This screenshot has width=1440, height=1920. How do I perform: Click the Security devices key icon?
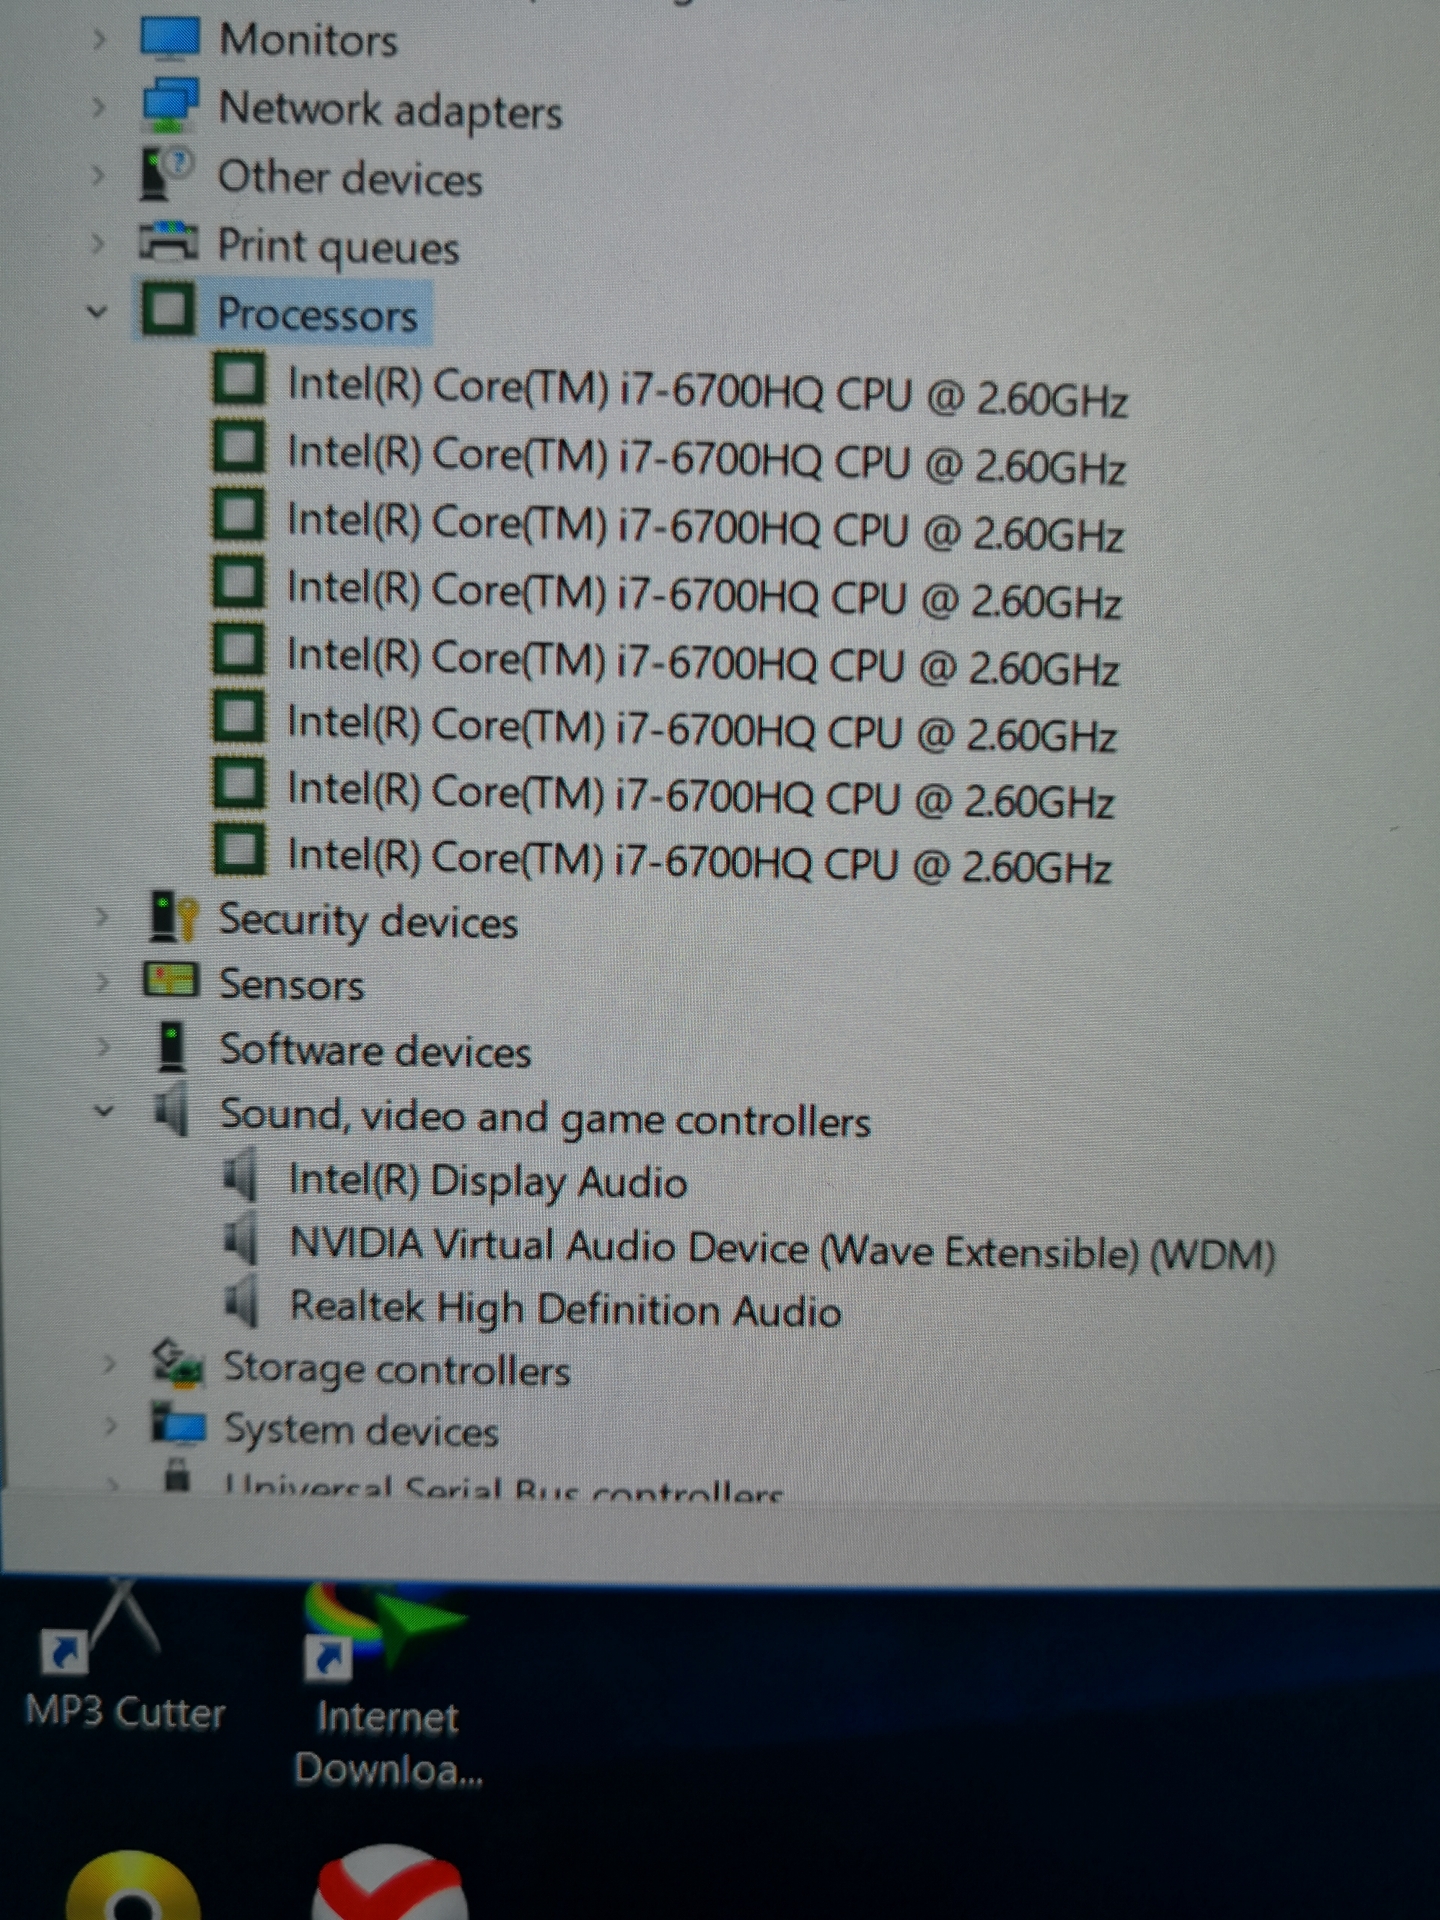coord(172,917)
